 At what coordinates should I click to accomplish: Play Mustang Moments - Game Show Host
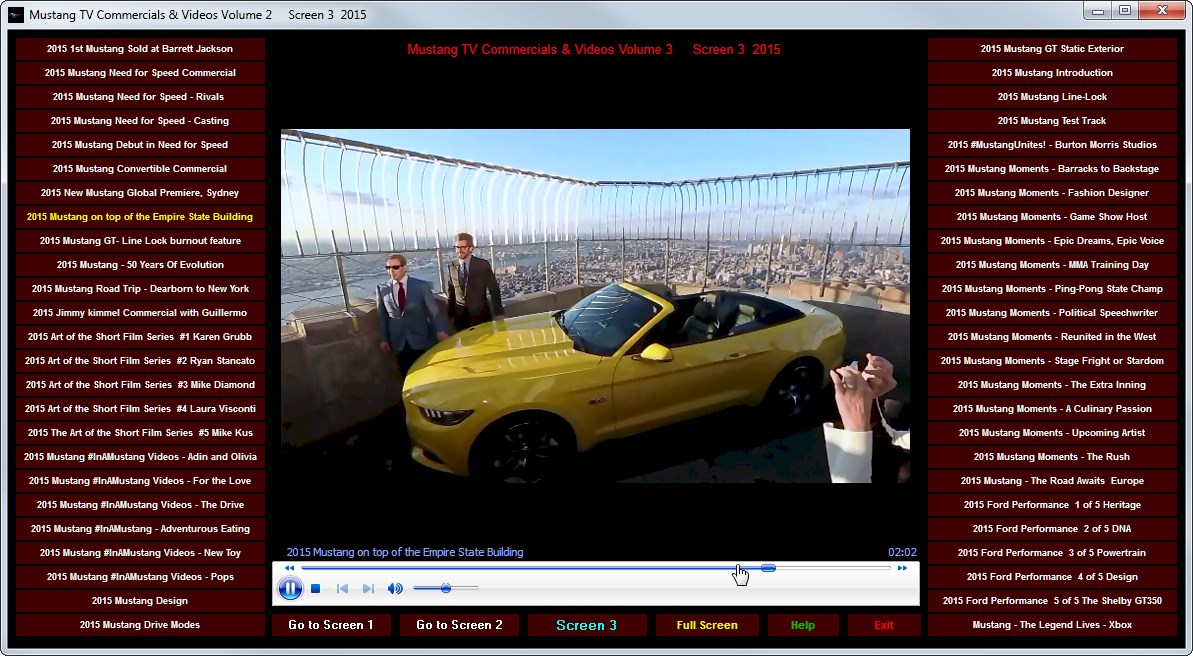click(x=1052, y=217)
